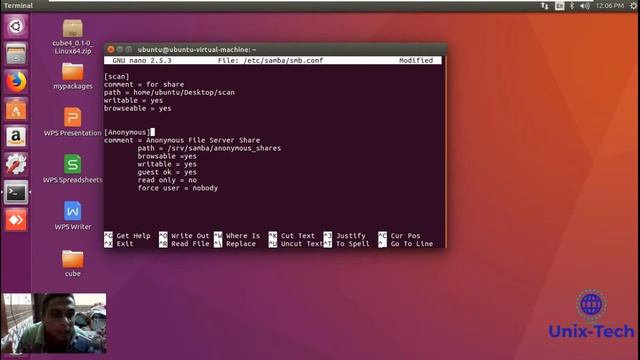Open Ubuntu Software center icon
The image size is (640, 360).
point(16,109)
